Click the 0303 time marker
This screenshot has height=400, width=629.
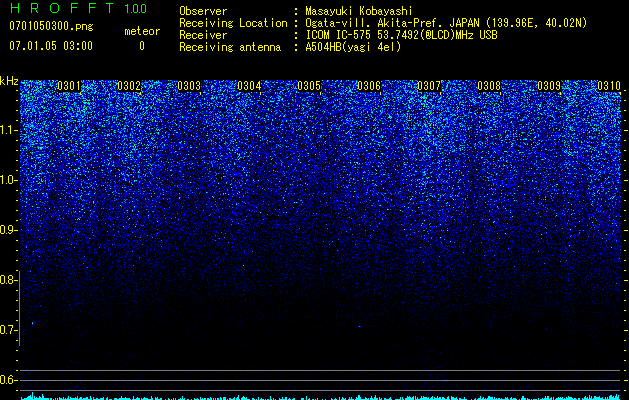tap(189, 86)
